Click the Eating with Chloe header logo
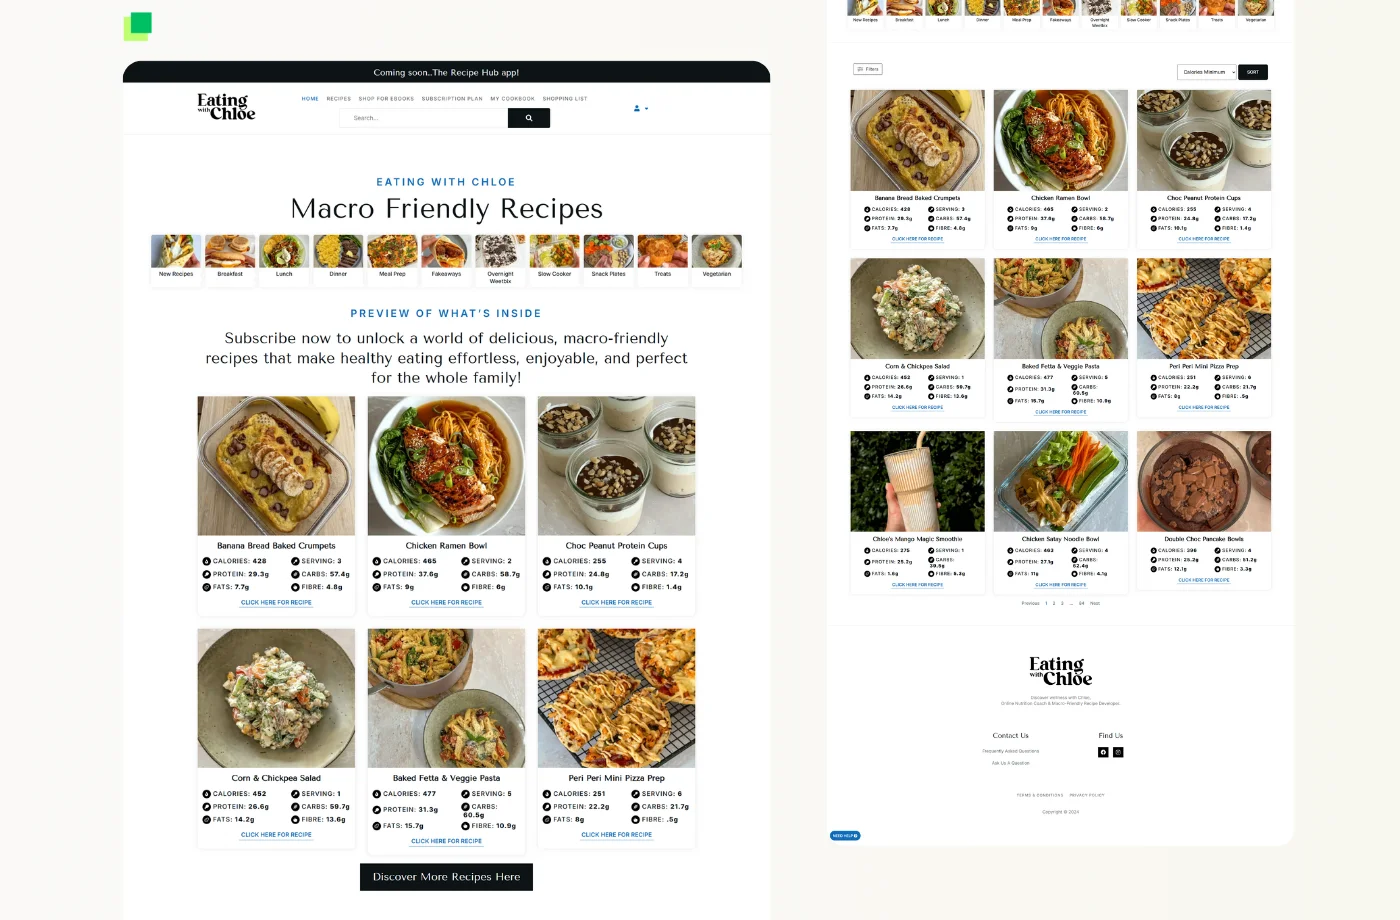1400x920 pixels. 226,106
